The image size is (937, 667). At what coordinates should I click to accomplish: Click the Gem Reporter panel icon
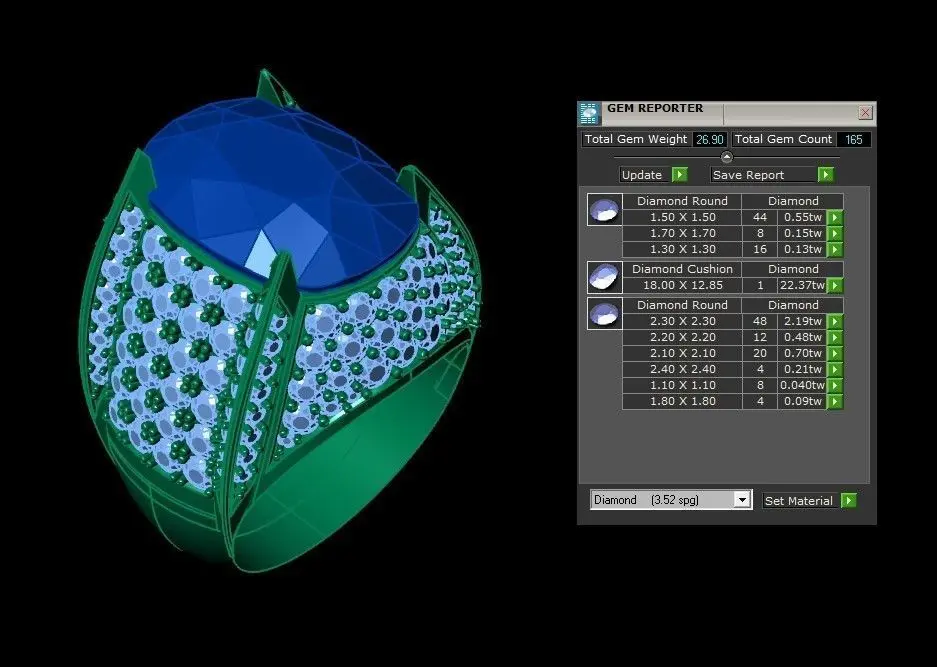pyautogui.click(x=589, y=114)
